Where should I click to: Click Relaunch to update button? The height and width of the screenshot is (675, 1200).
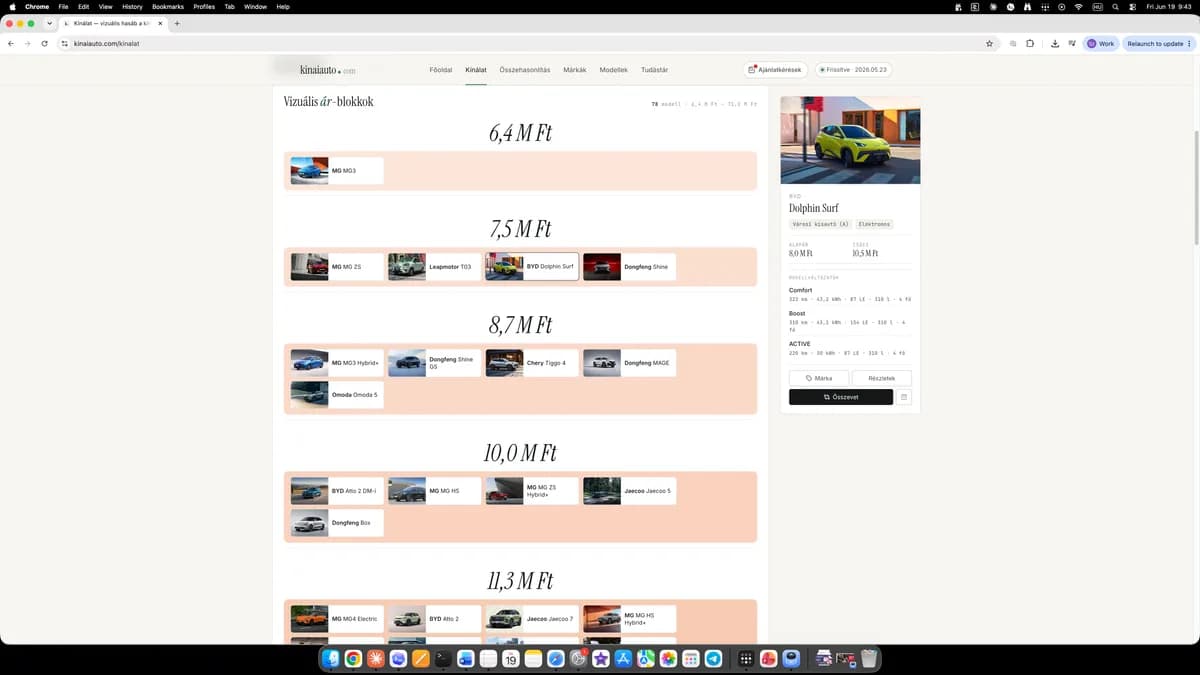point(1158,44)
